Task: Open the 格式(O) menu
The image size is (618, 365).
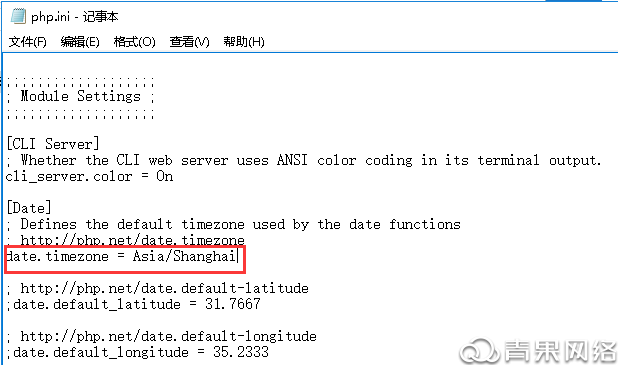Action: [x=134, y=42]
